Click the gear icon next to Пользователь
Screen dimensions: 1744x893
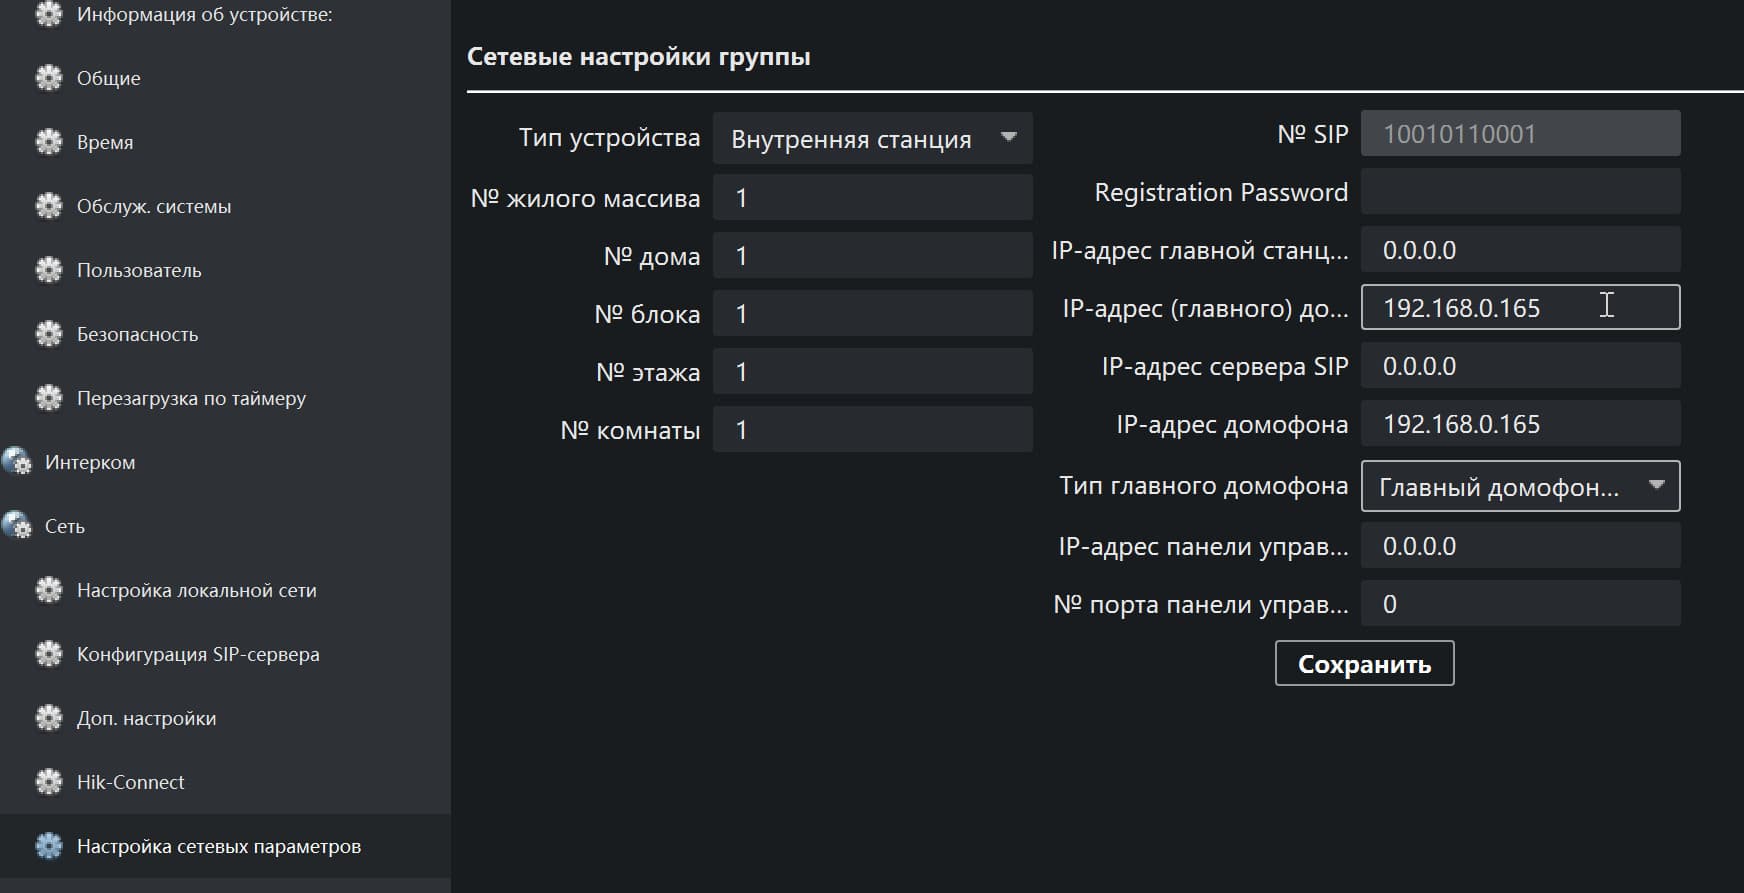pos(49,270)
